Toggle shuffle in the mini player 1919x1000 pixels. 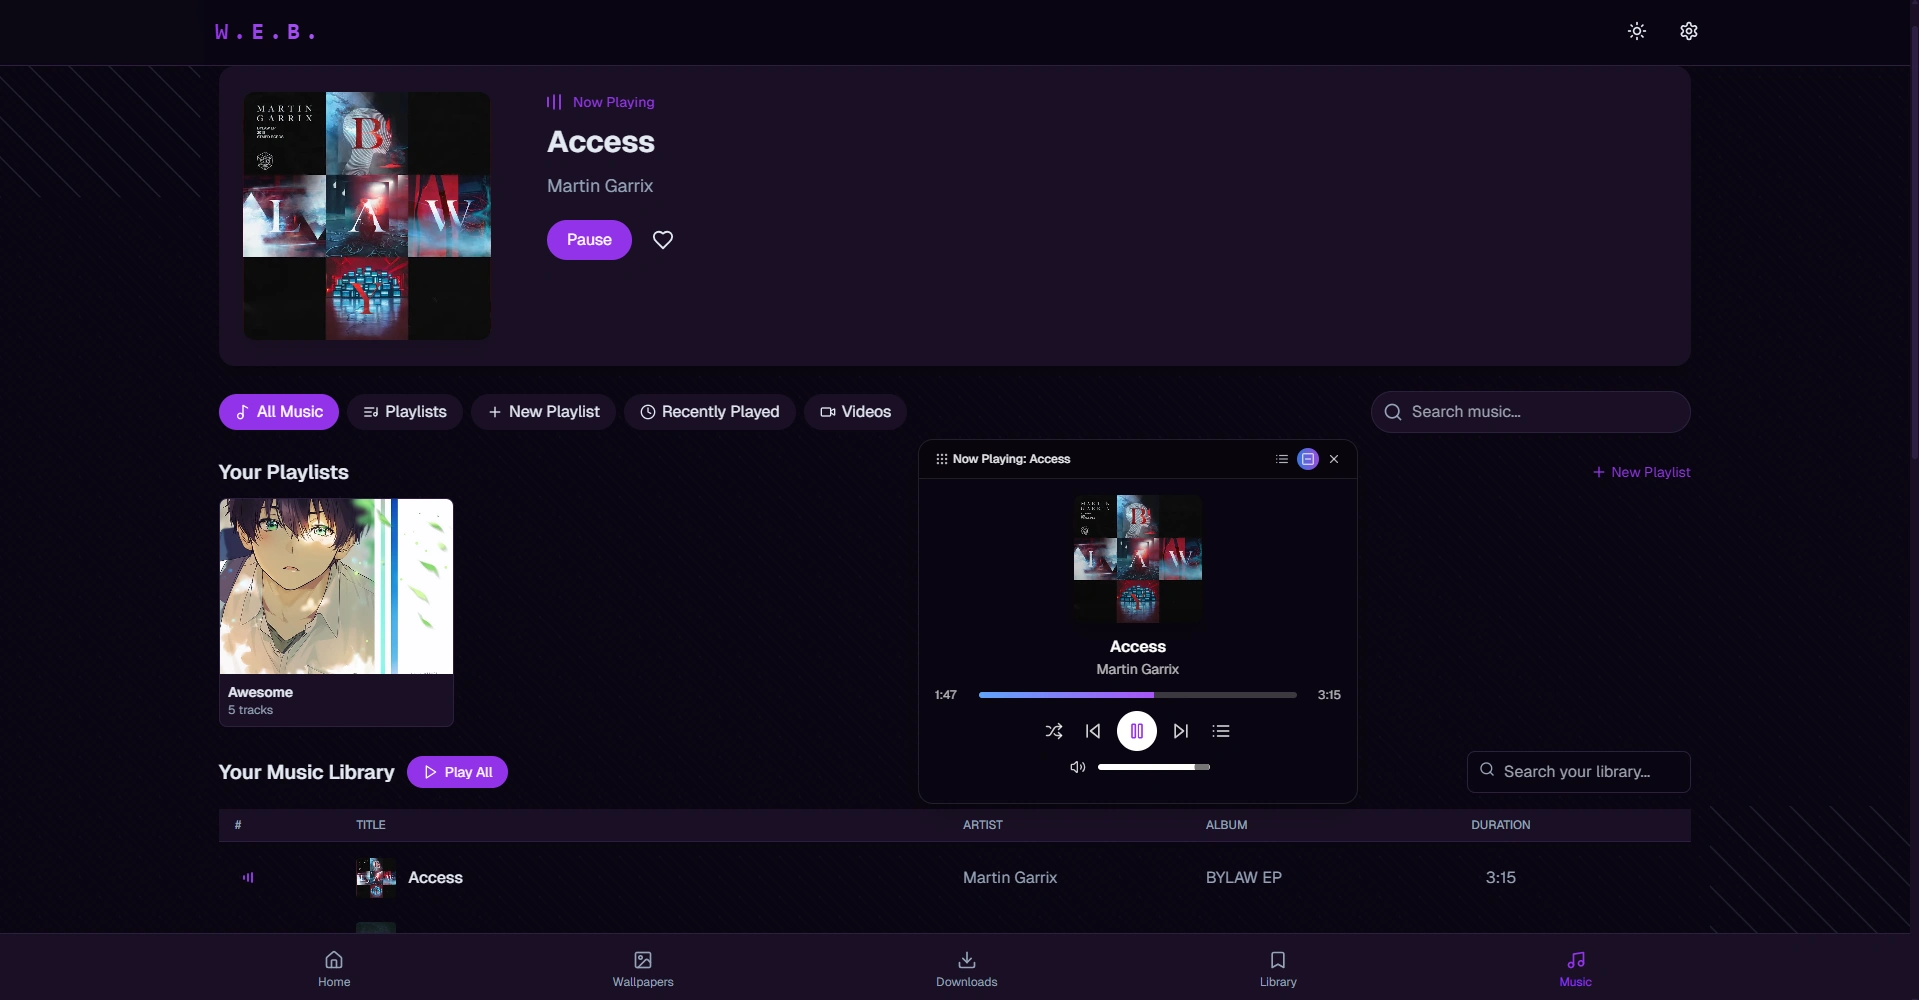coord(1054,731)
